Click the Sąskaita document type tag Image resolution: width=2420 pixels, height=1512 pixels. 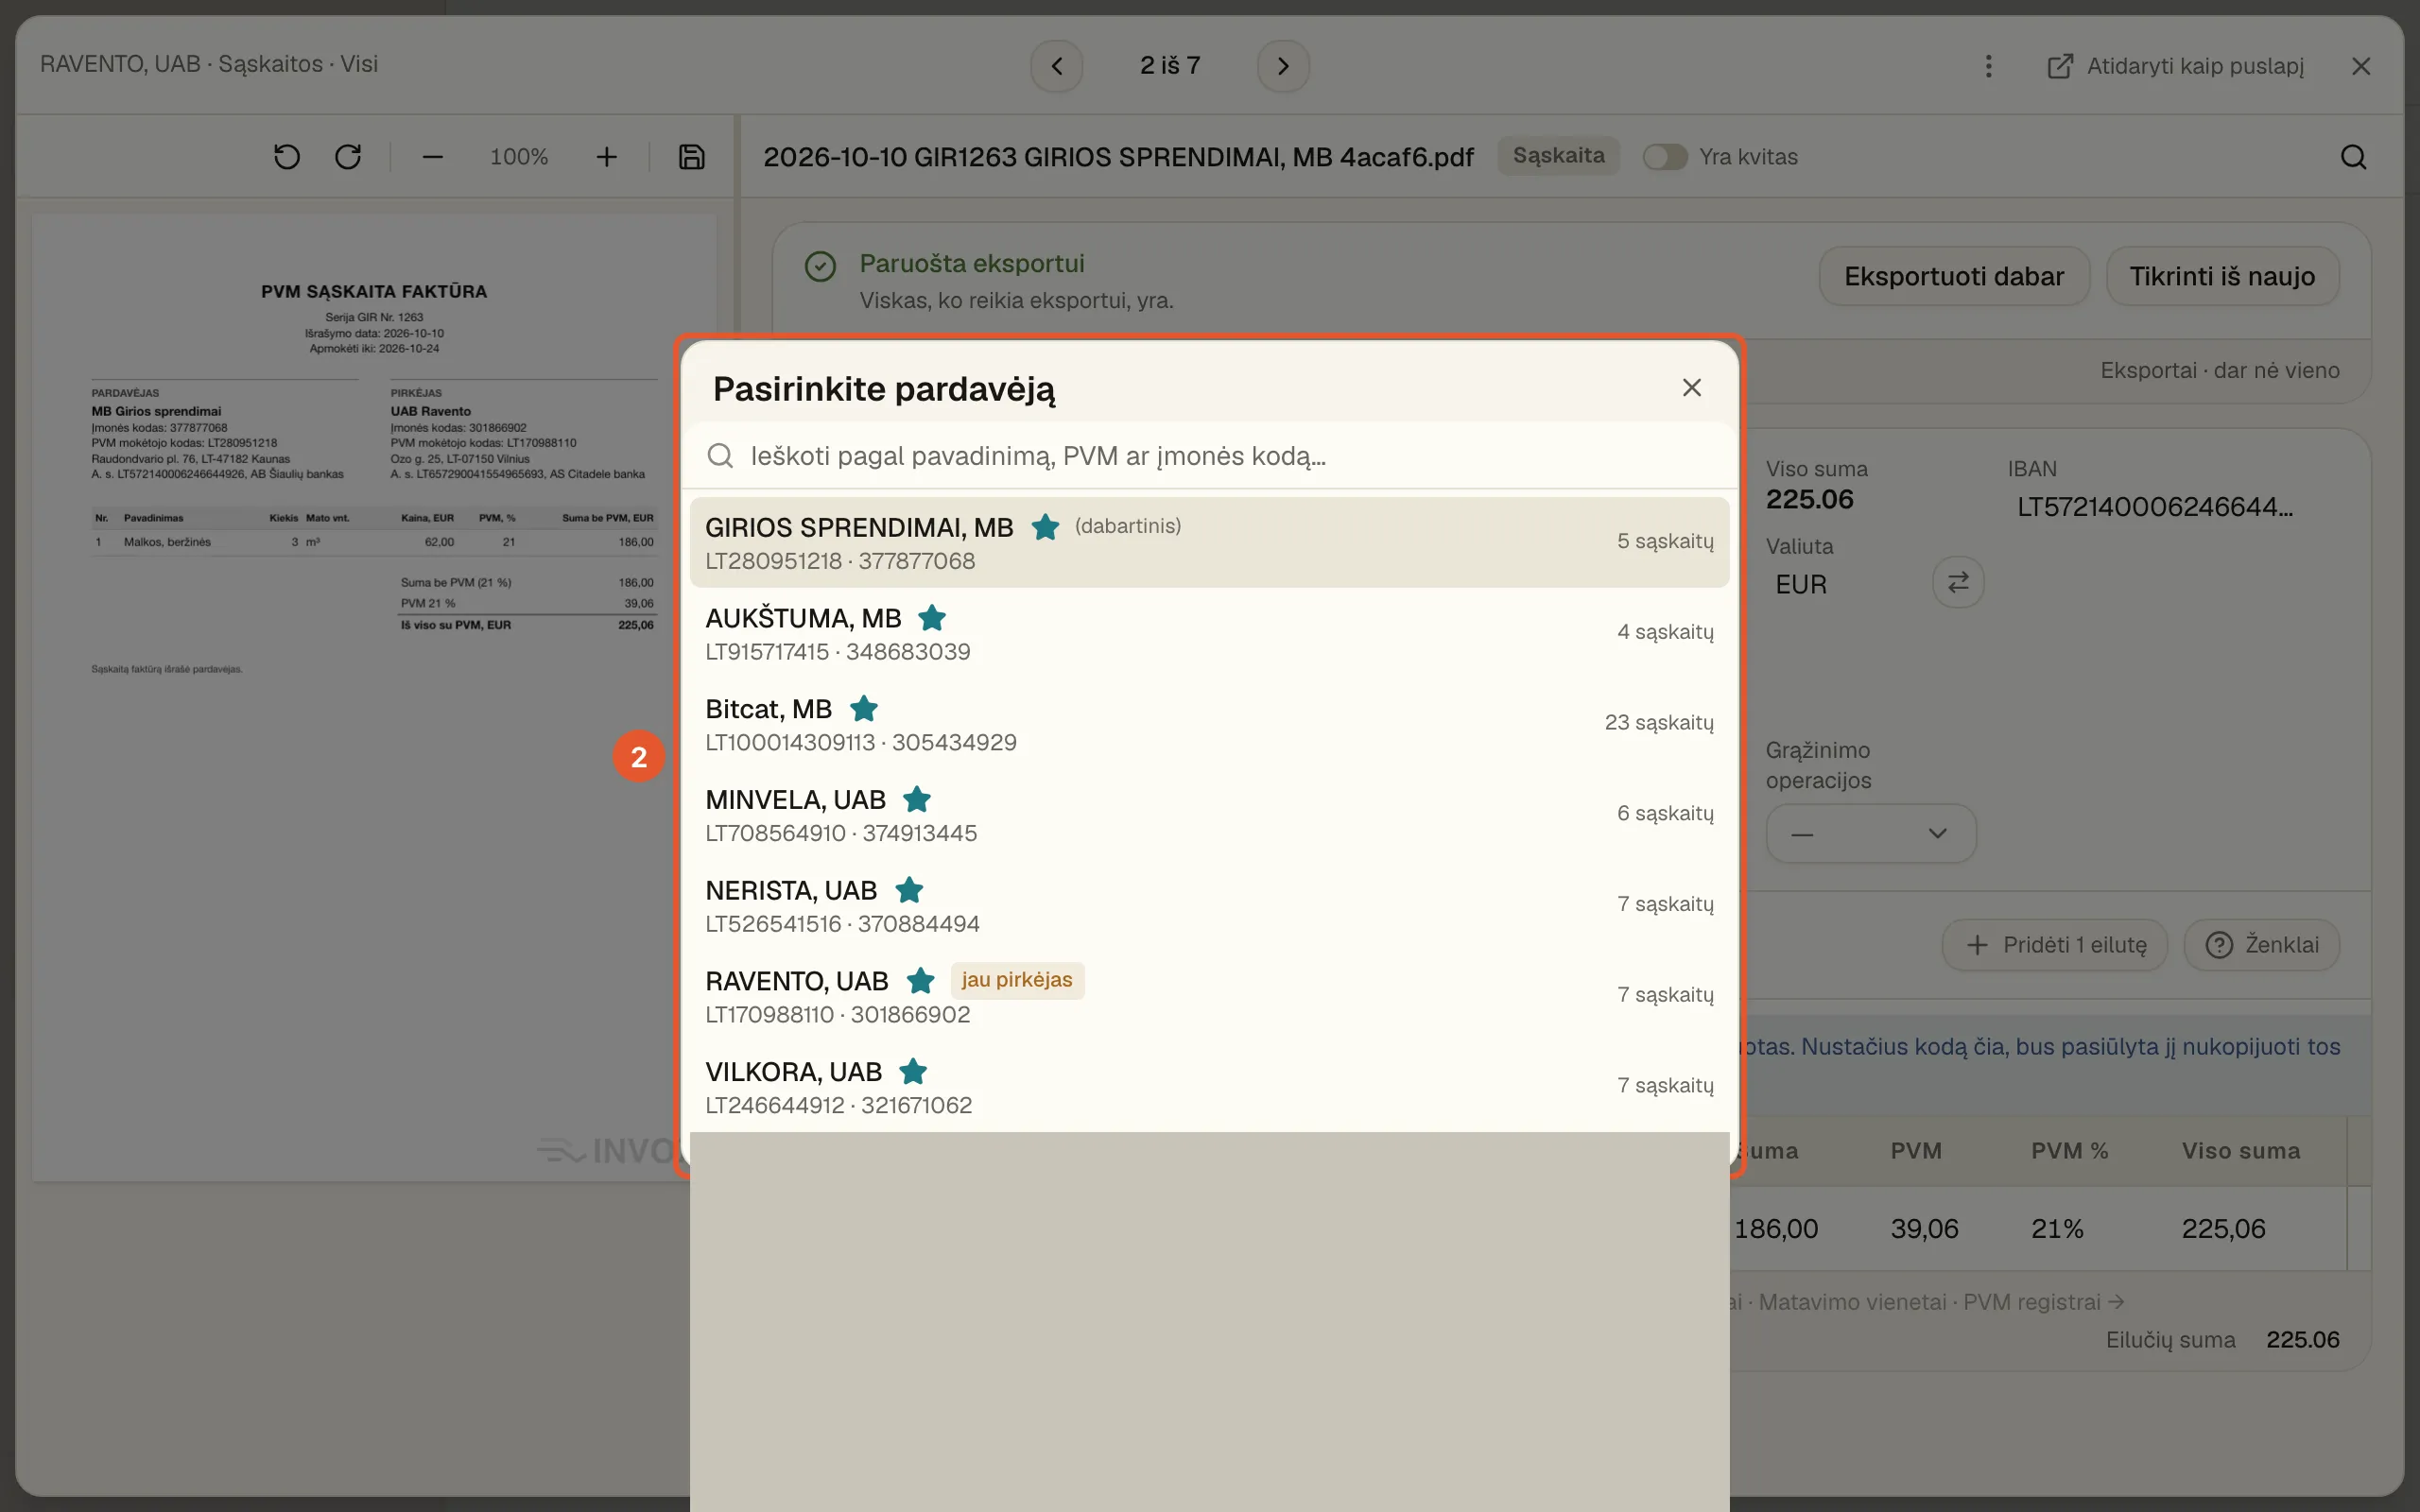[x=1558, y=156]
